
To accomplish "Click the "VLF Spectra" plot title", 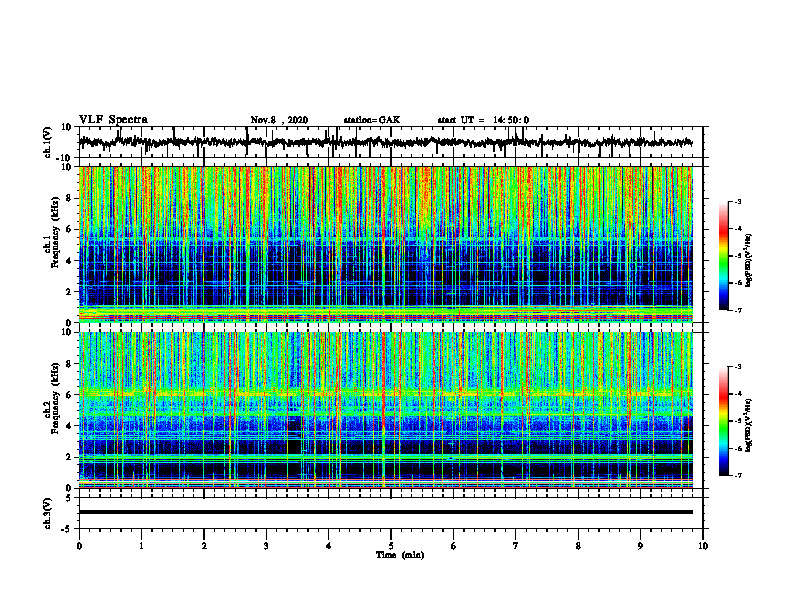I will tap(113, 120).
